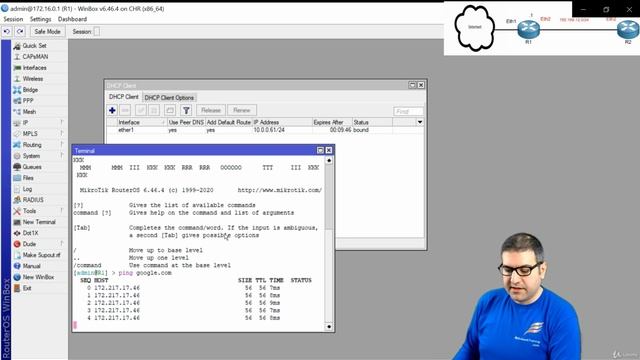Click the redo arrow icon in the toolbar
The image size is (640, 360).
(20, 31)
